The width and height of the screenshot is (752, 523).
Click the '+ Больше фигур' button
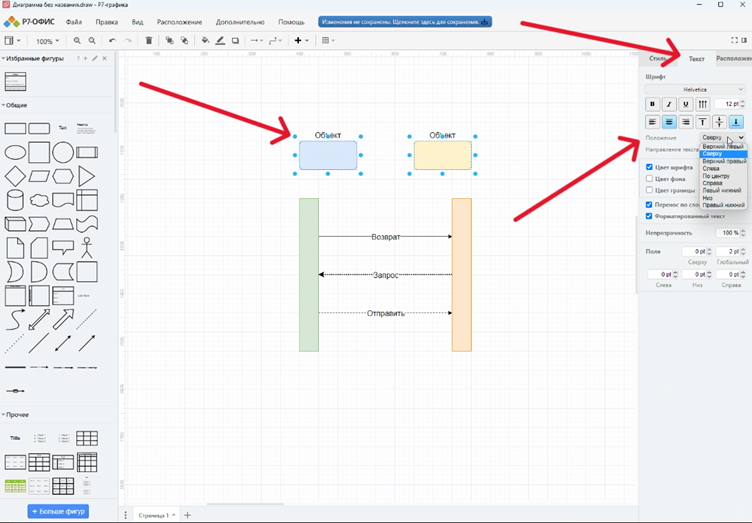pos(57,511)
